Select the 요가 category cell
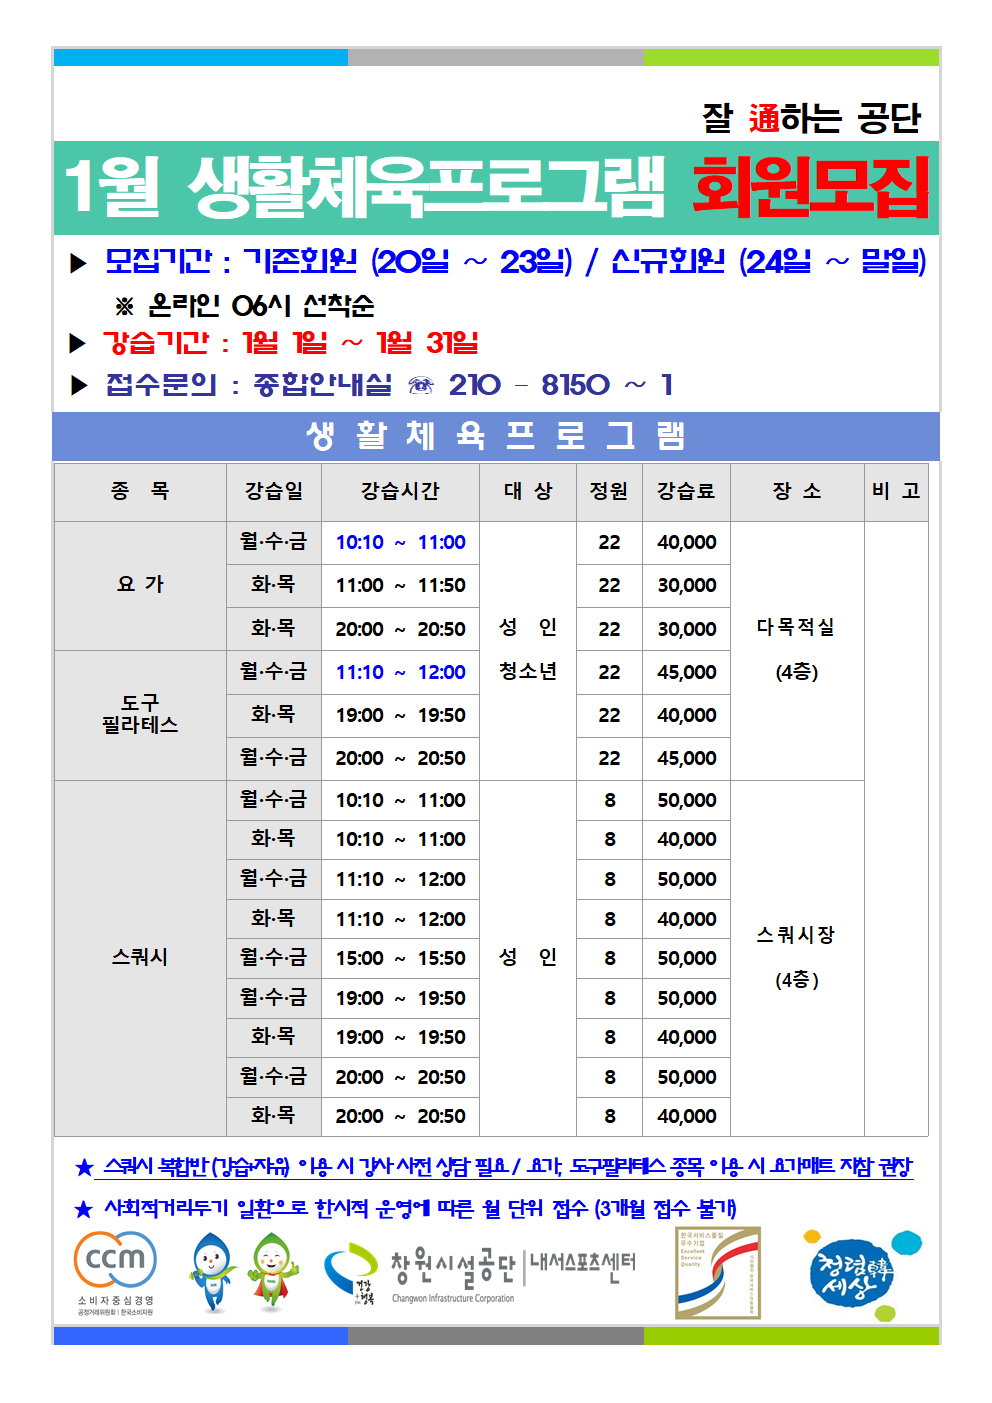 pos(140,585)
